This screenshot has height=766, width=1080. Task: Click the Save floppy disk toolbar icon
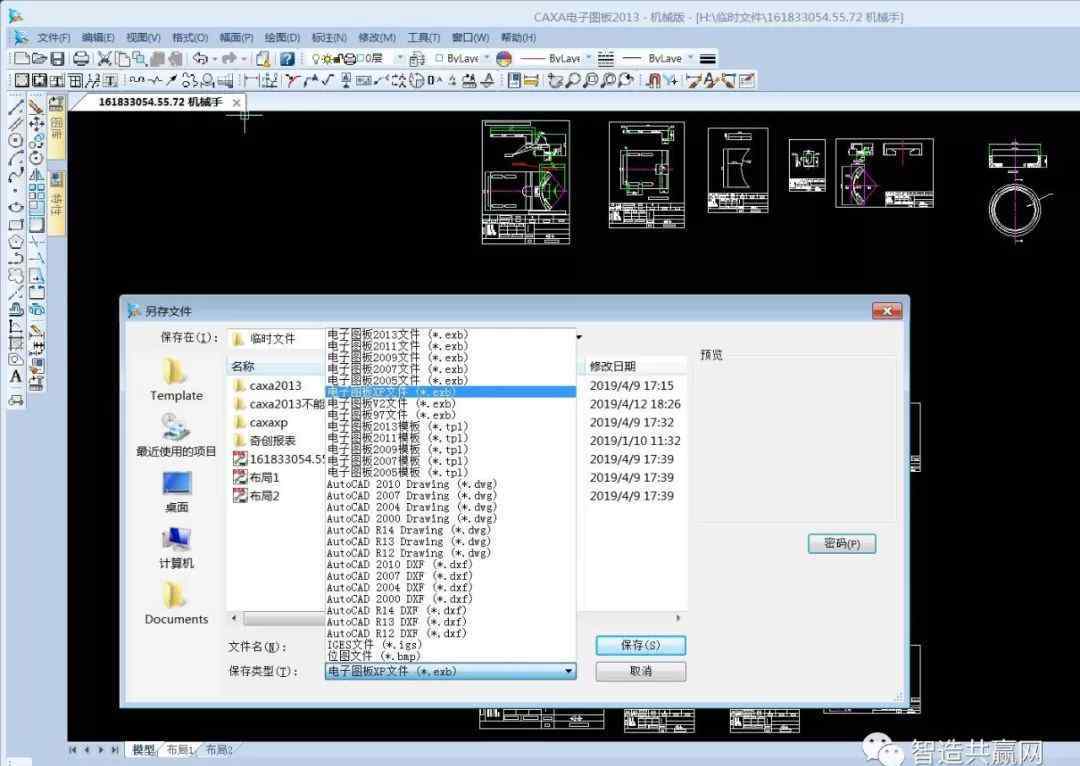pos(57,59)
